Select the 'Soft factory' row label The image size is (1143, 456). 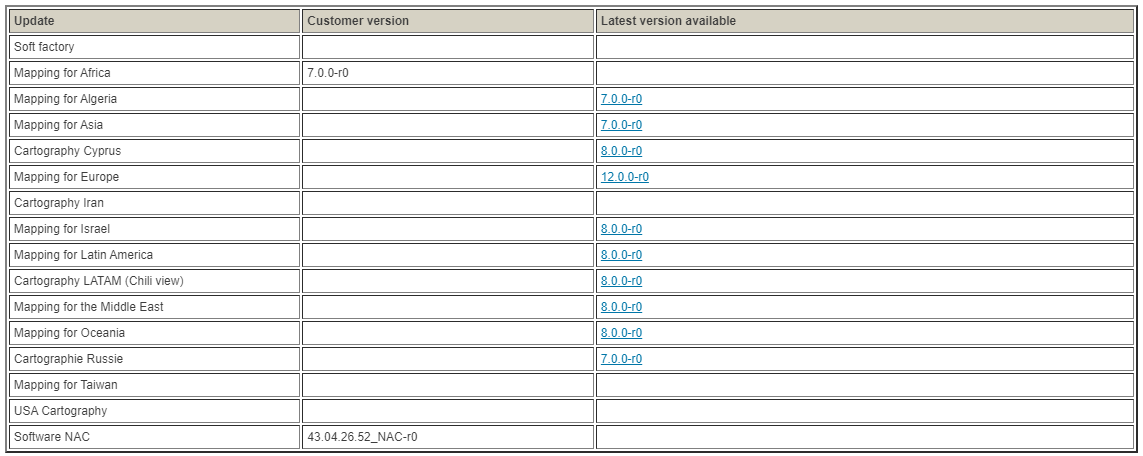click(x=44, y=47)
